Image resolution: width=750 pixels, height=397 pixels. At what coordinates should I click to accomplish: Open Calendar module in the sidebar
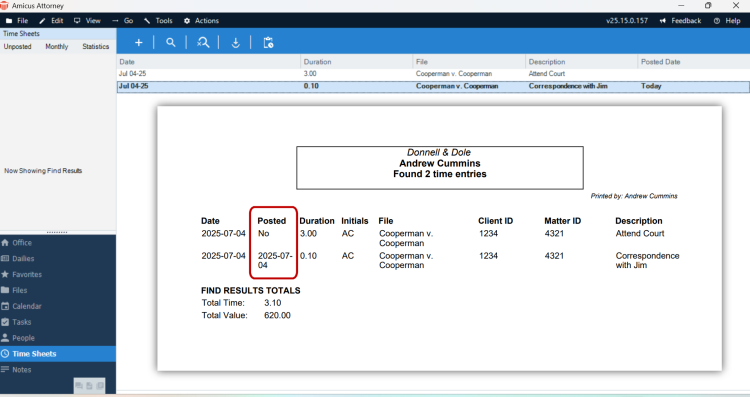coord(58,306)
